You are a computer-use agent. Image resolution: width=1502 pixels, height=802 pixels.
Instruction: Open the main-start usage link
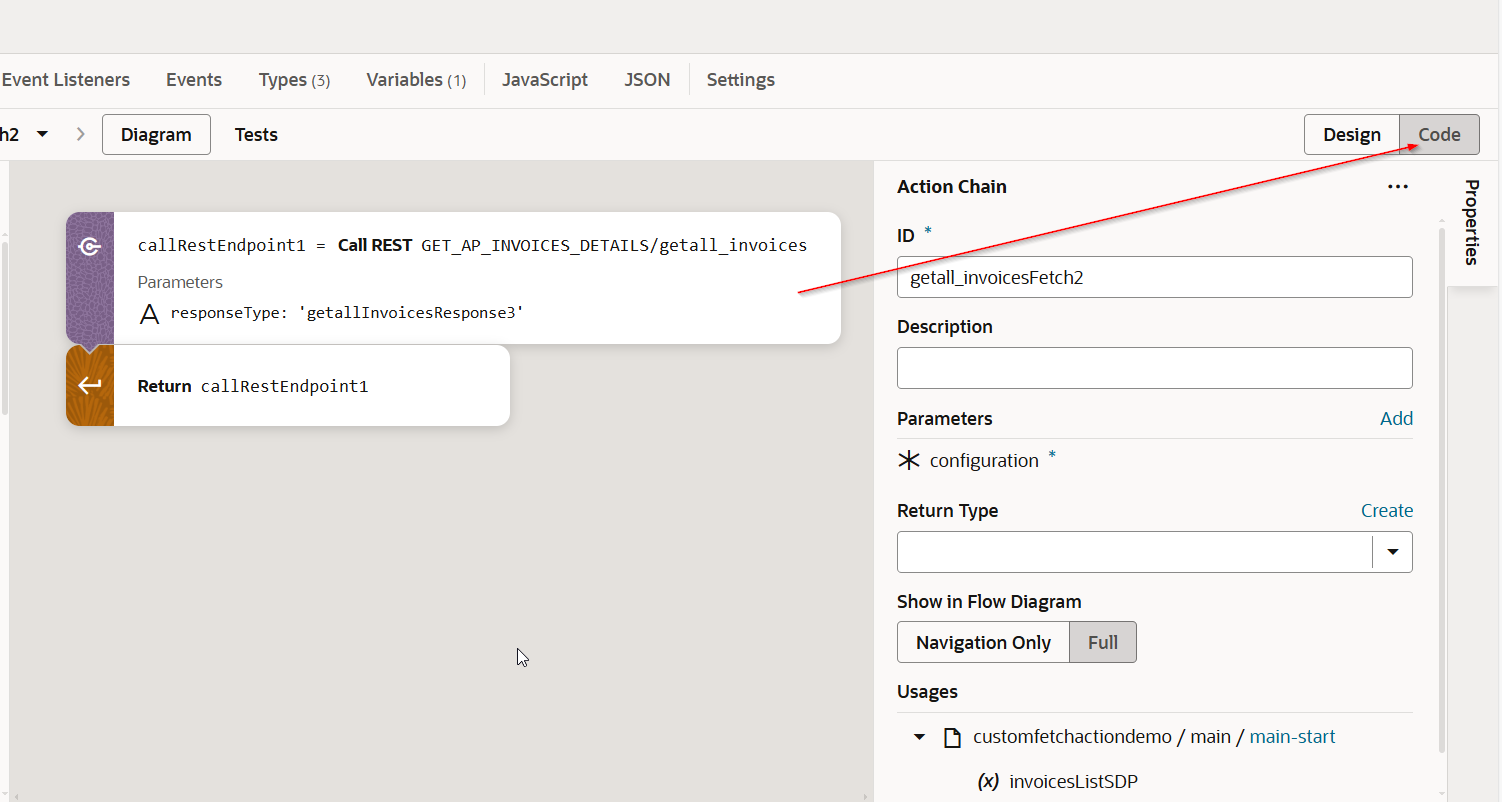tap(1292, 737)
